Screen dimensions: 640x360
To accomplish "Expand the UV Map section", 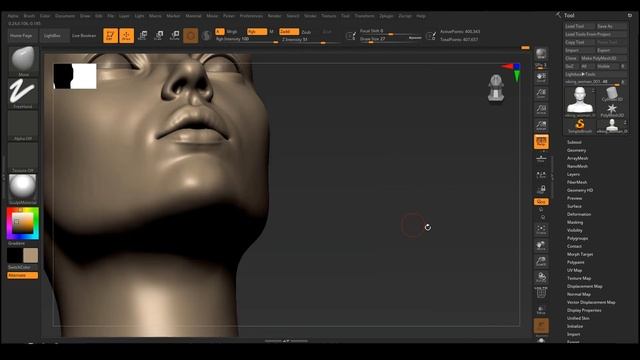I will 574,270.
